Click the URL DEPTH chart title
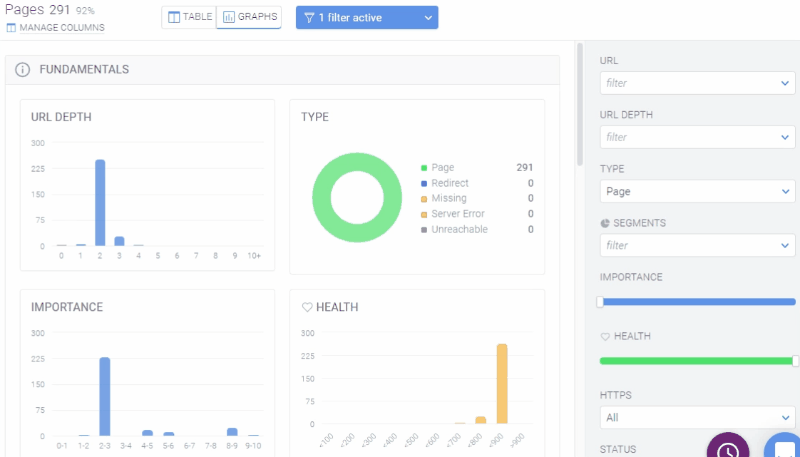Viewport: 800px width, 457px height. [x=61, y=117]
